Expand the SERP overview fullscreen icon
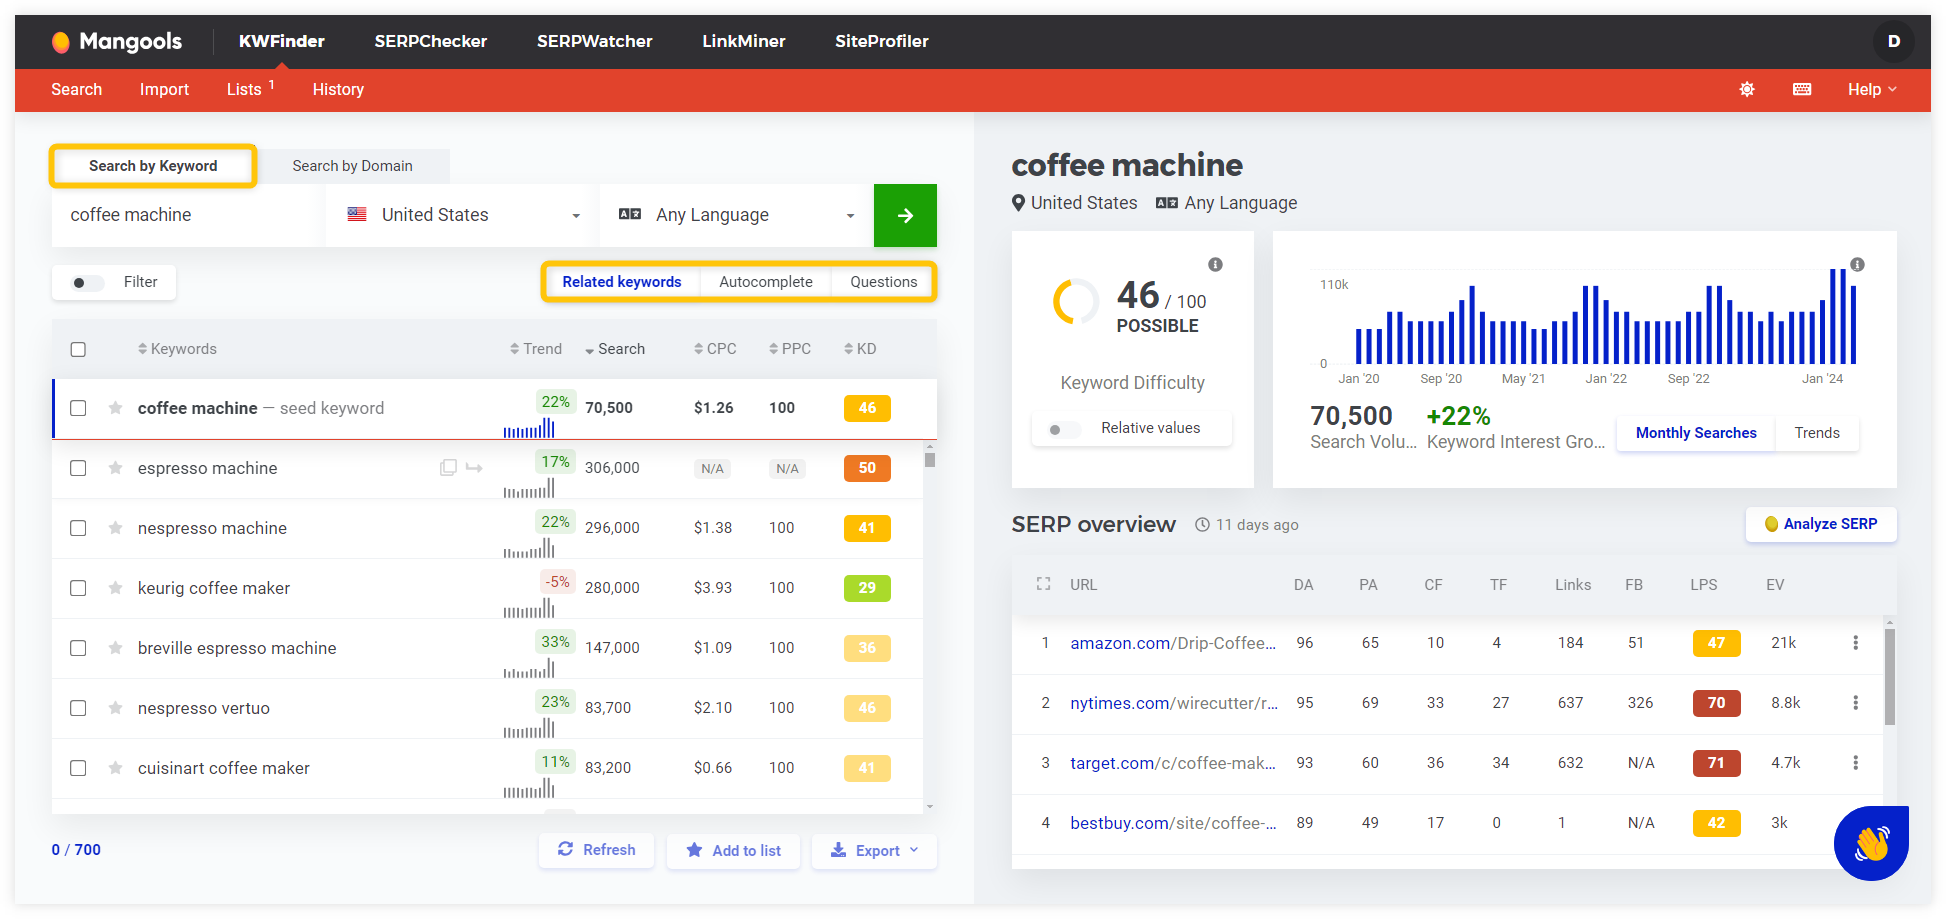The width and height of the screenshot is (1946, 919). (x=1043, y=584)
